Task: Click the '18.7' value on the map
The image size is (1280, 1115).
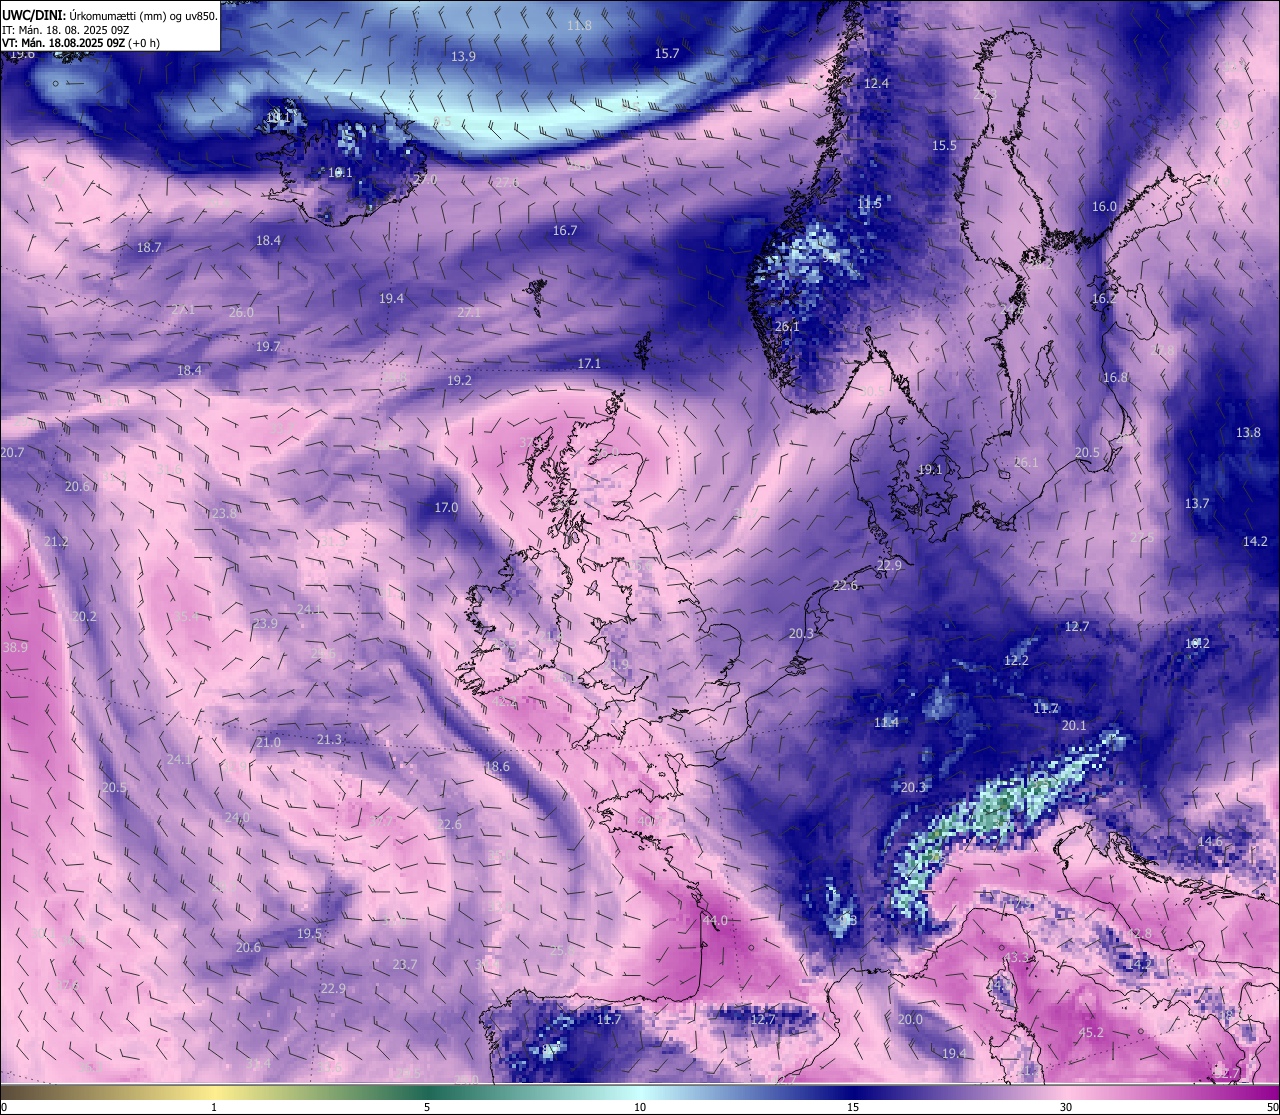Action: 149,247
